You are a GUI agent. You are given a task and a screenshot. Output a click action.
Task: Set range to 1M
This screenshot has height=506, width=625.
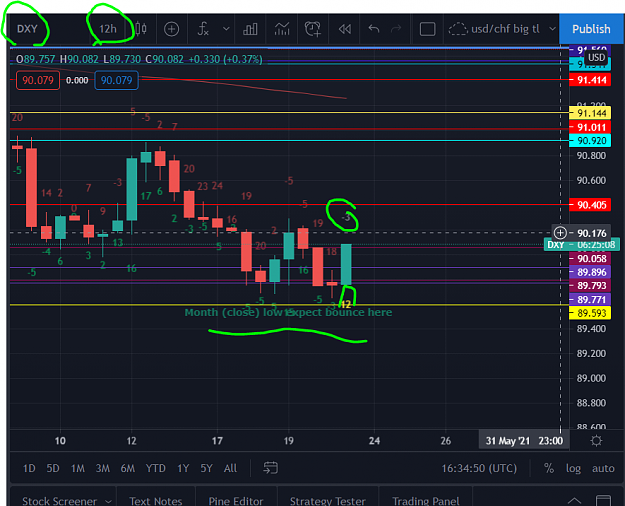click(x=78, y=468)
